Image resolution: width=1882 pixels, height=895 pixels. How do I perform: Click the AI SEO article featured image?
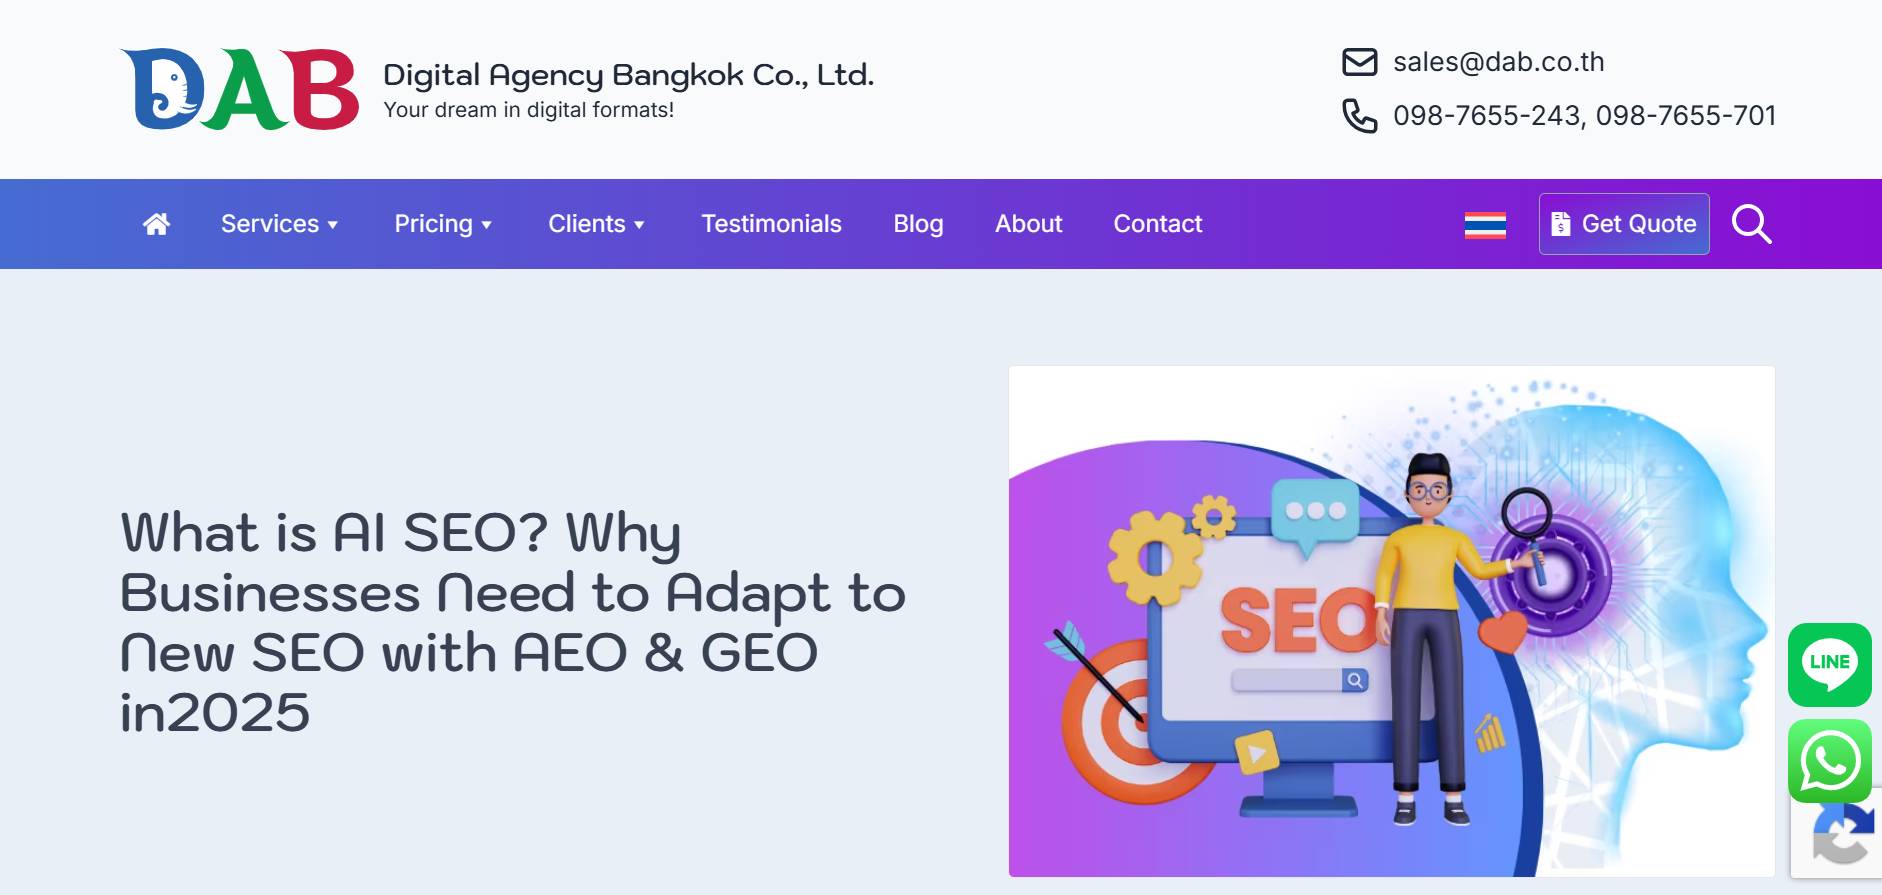(1392, 621)
